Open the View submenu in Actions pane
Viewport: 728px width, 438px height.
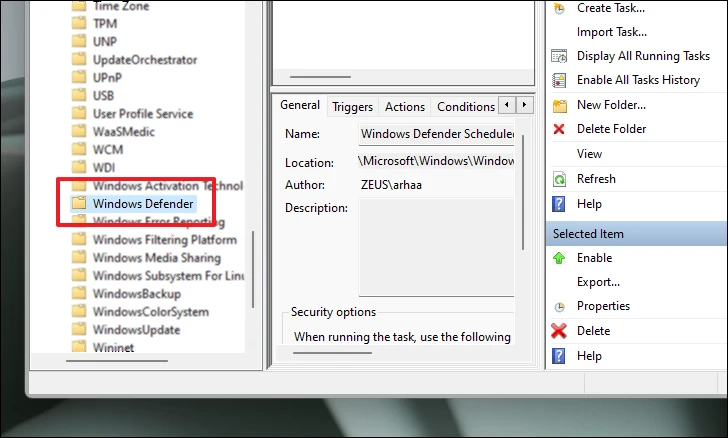pos(589,154)
